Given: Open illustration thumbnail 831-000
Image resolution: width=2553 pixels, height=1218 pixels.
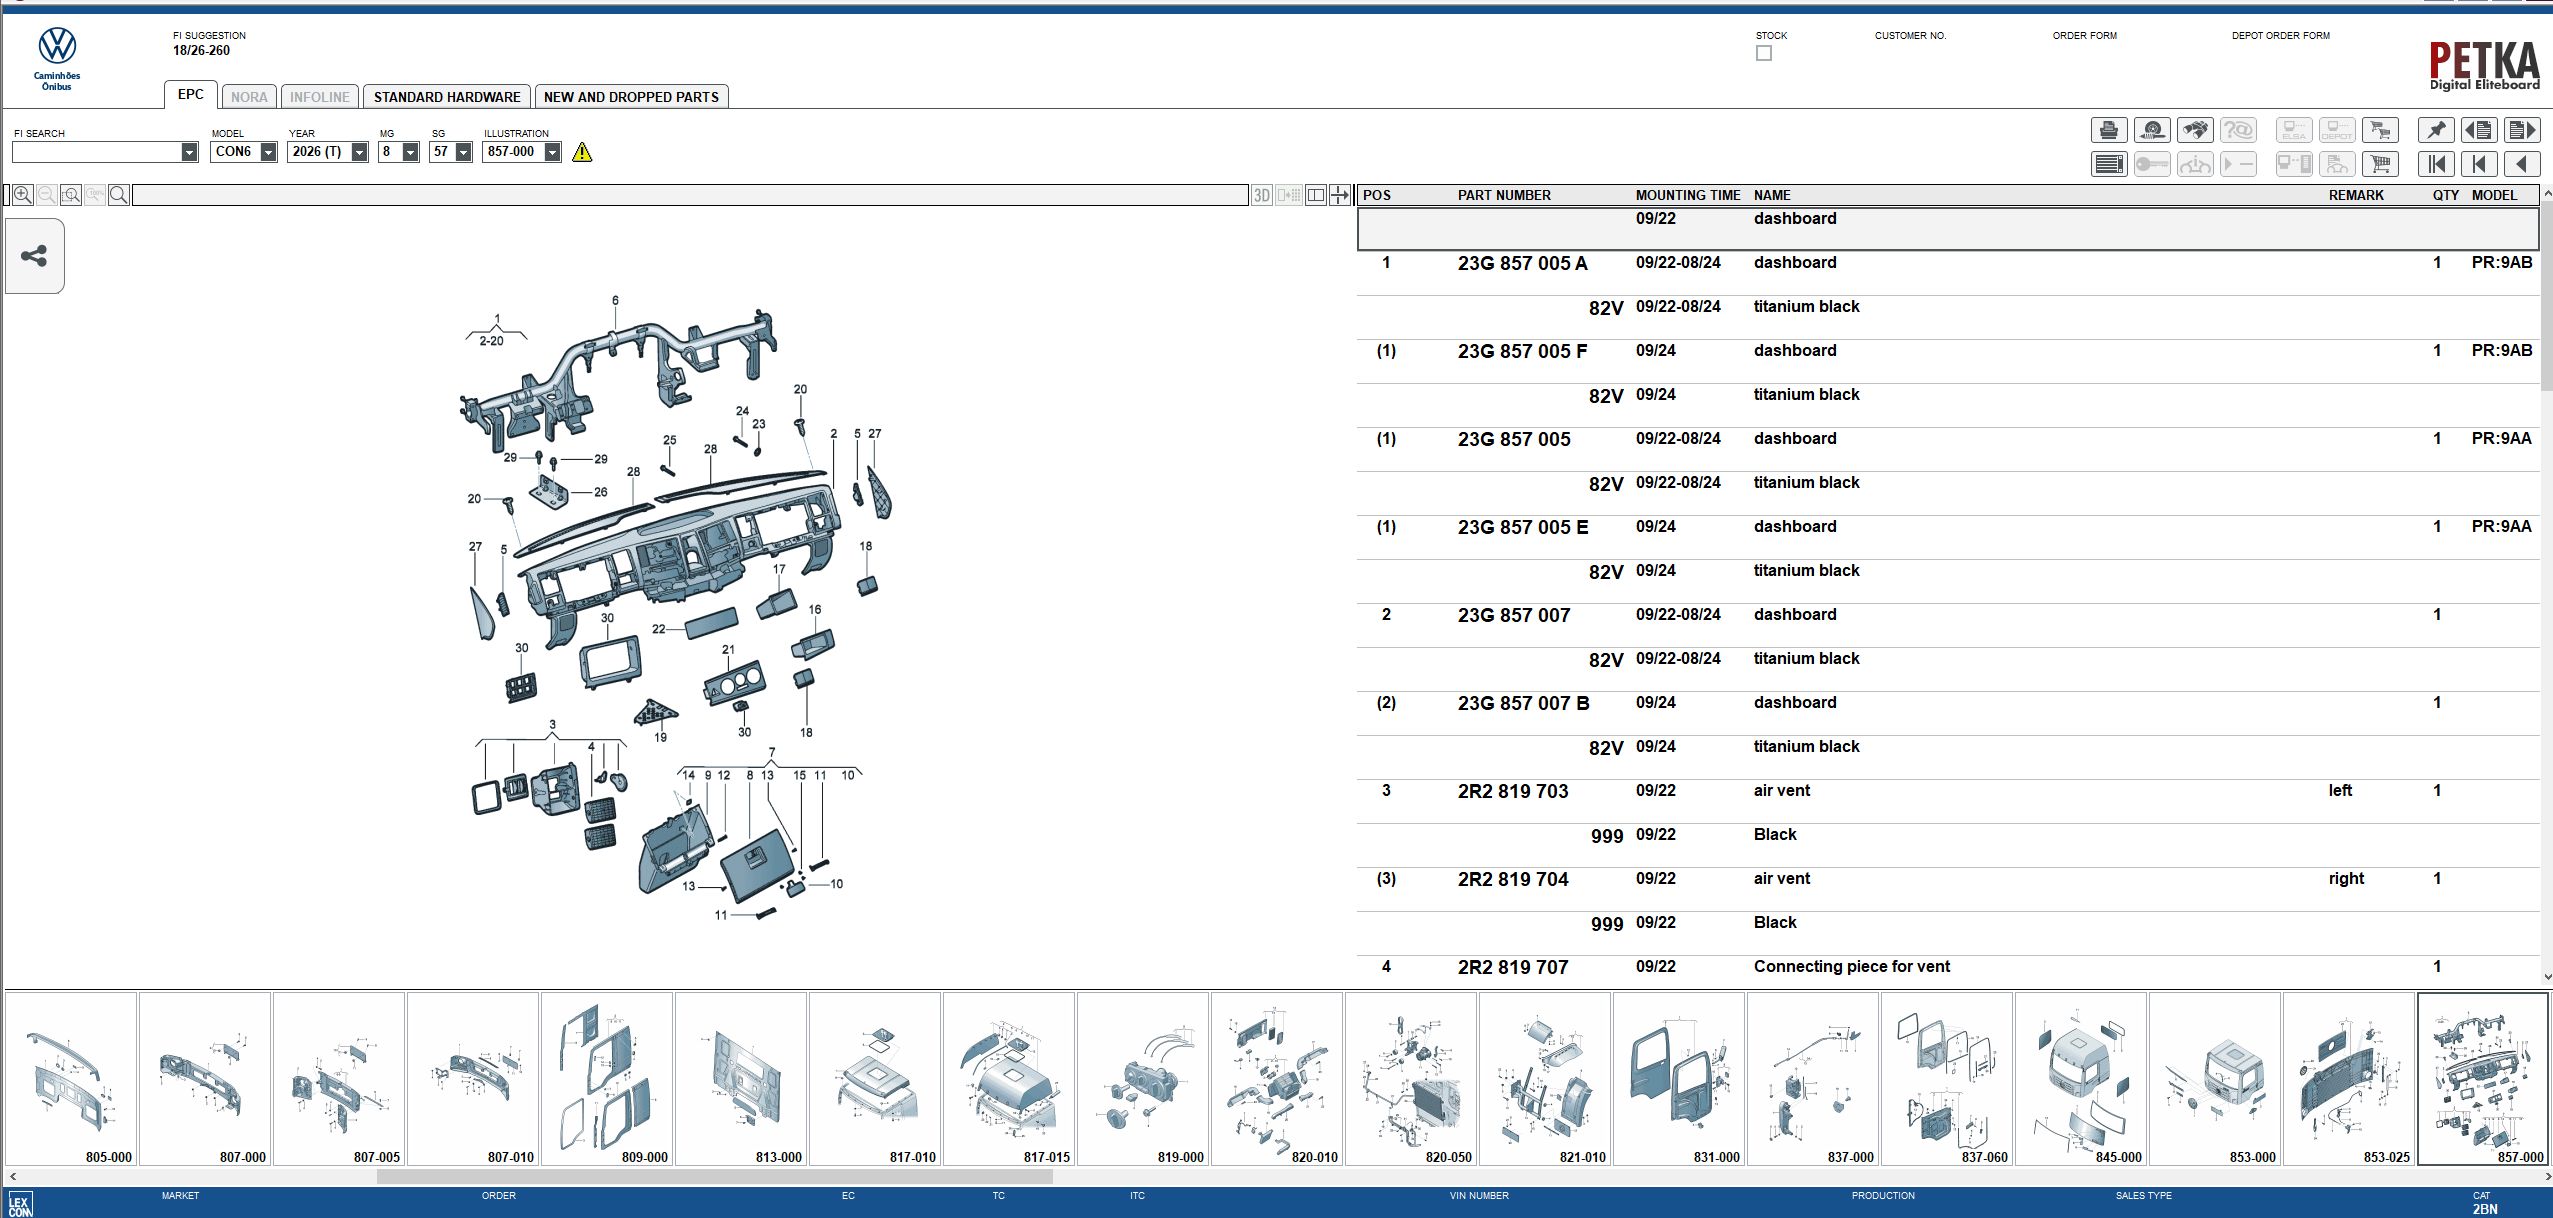Looking at the screenshot, I should [x=1679, y=1078].
